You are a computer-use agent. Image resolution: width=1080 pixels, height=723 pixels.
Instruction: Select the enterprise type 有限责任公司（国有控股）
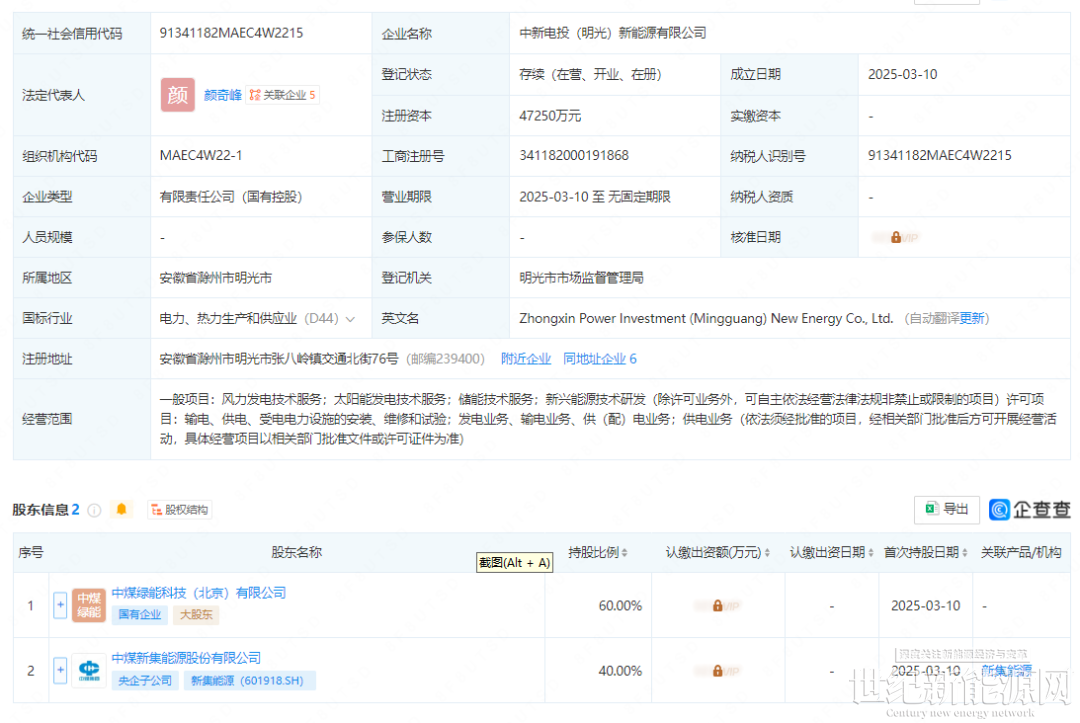click(x=231, y=197)
